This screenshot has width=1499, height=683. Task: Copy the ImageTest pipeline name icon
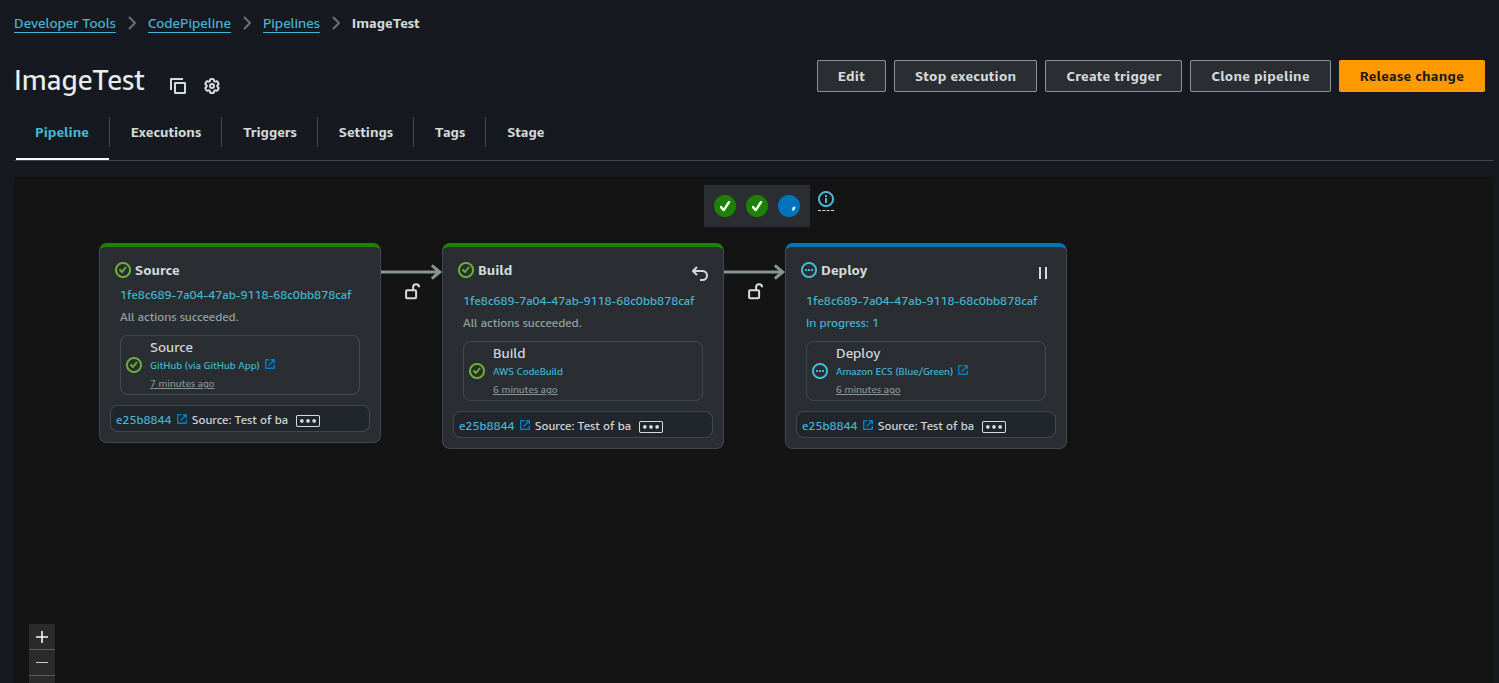pos(178,86)
